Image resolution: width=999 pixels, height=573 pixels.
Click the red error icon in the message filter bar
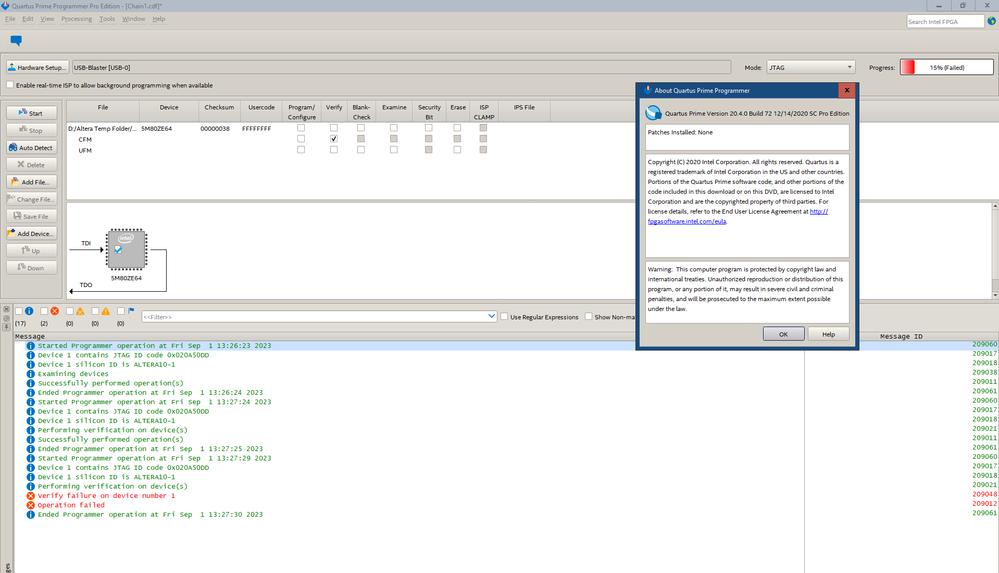55,311
